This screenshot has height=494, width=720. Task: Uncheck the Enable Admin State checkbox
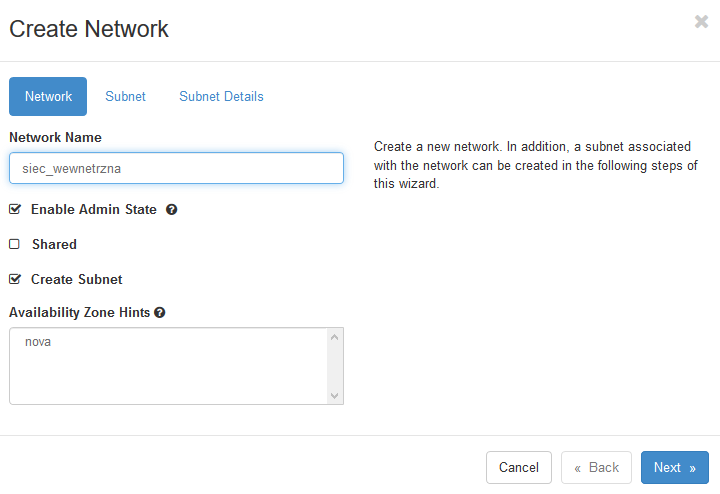15,209
